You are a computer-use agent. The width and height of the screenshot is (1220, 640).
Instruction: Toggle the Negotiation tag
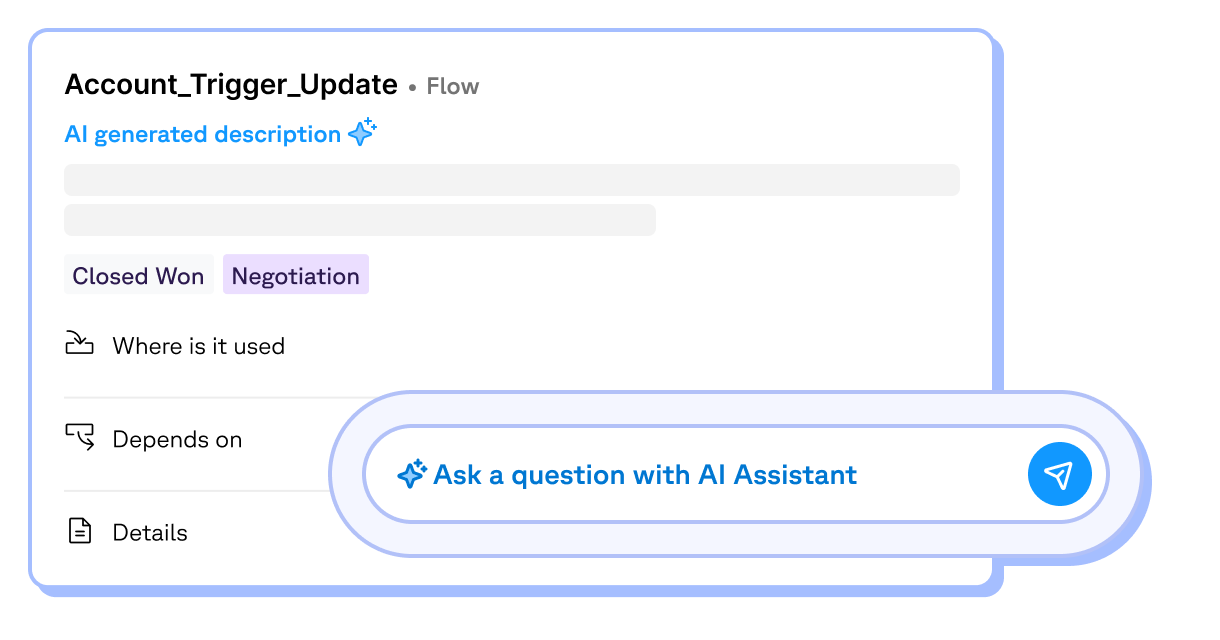point(295,276)
